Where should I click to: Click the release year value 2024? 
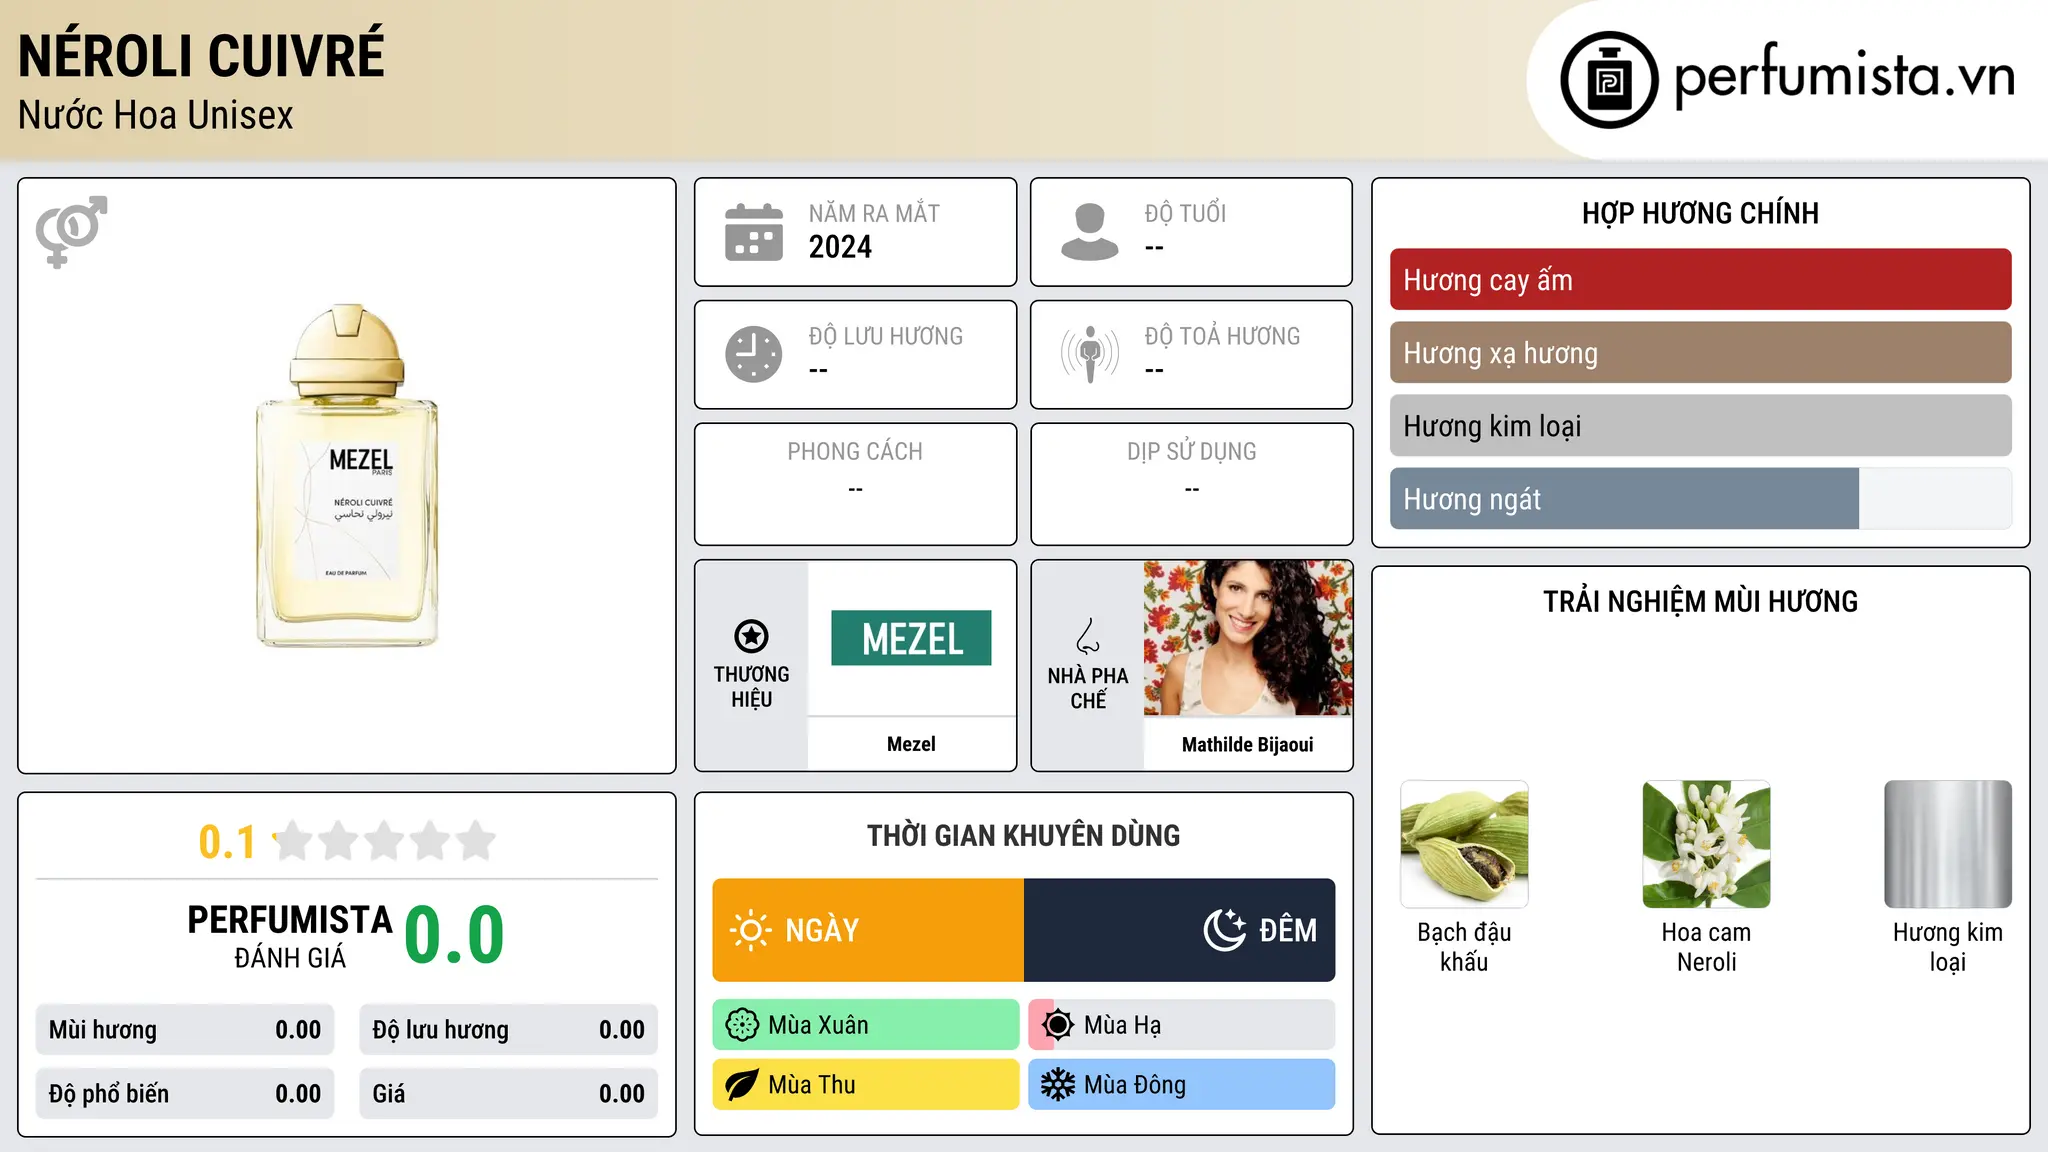click(x=840, y=247)
